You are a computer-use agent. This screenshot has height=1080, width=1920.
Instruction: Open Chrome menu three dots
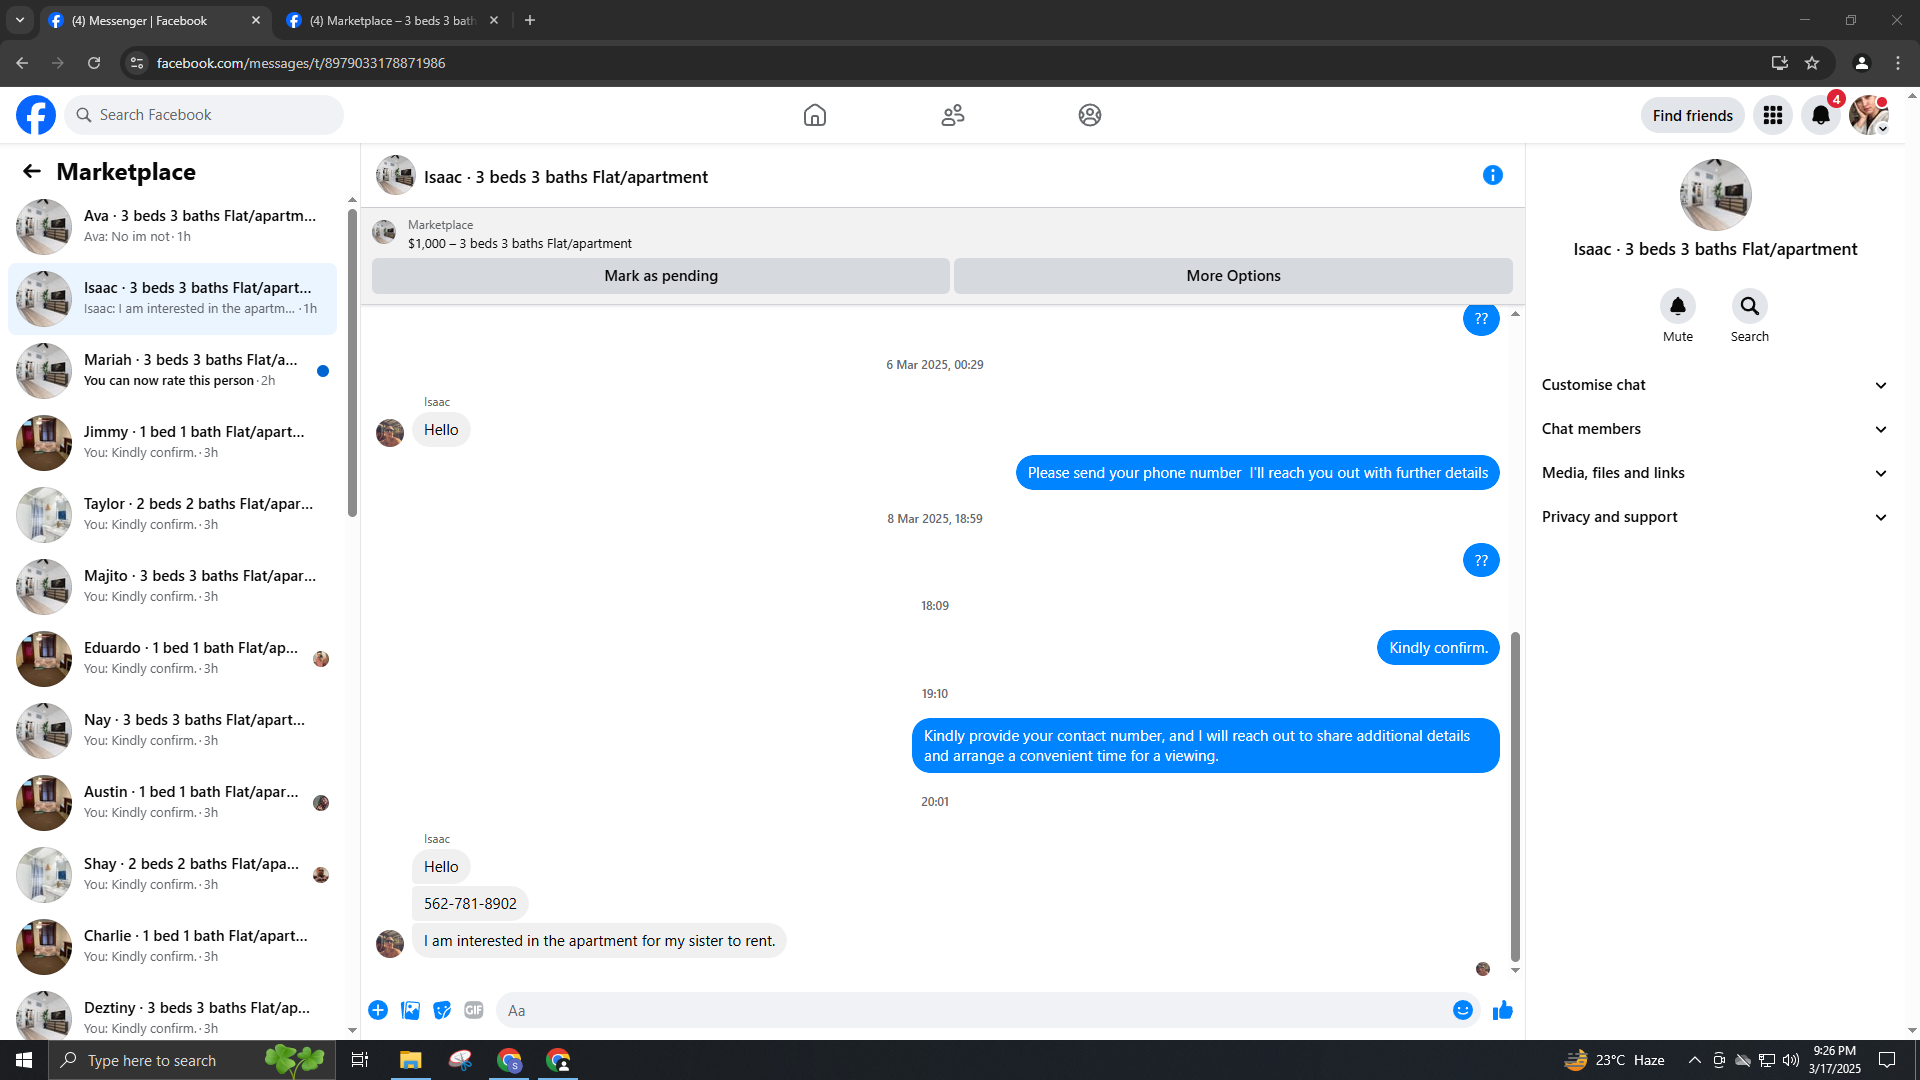point(1898,63)
